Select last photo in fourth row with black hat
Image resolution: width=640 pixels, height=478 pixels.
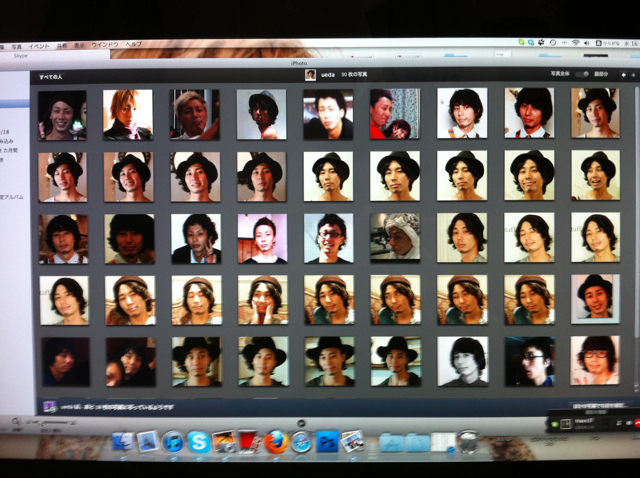click(596, 299)
